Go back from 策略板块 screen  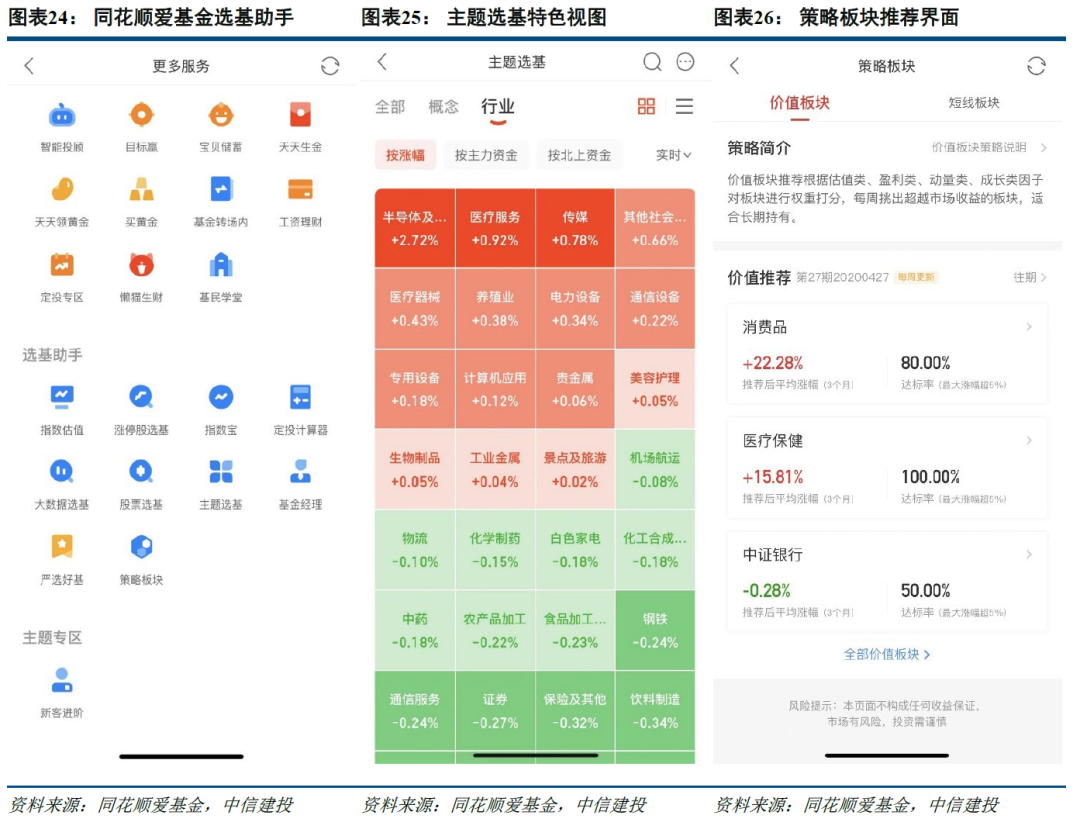point(734,66)
